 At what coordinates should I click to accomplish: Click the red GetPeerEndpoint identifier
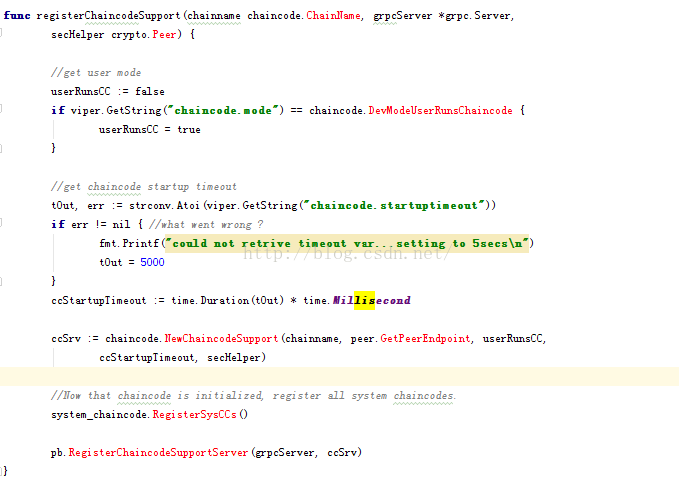(x=425, y=339)
